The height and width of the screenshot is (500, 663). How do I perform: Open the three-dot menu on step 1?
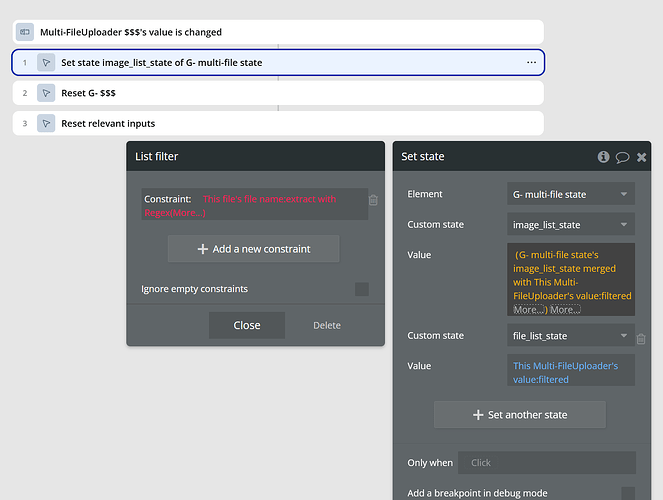[x=531, y=63]
